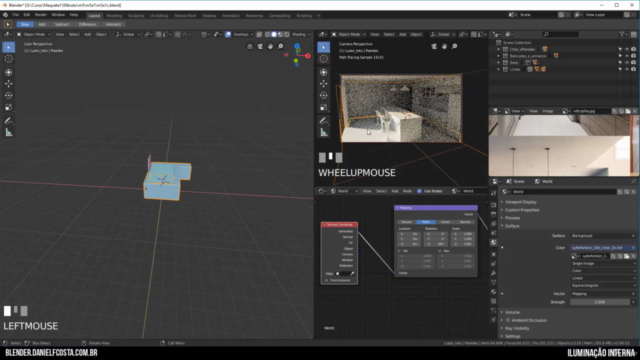The height and width of the screenshot is (360, 640).
Task: Expand the Luzes collection
Action: pos(498,69)
